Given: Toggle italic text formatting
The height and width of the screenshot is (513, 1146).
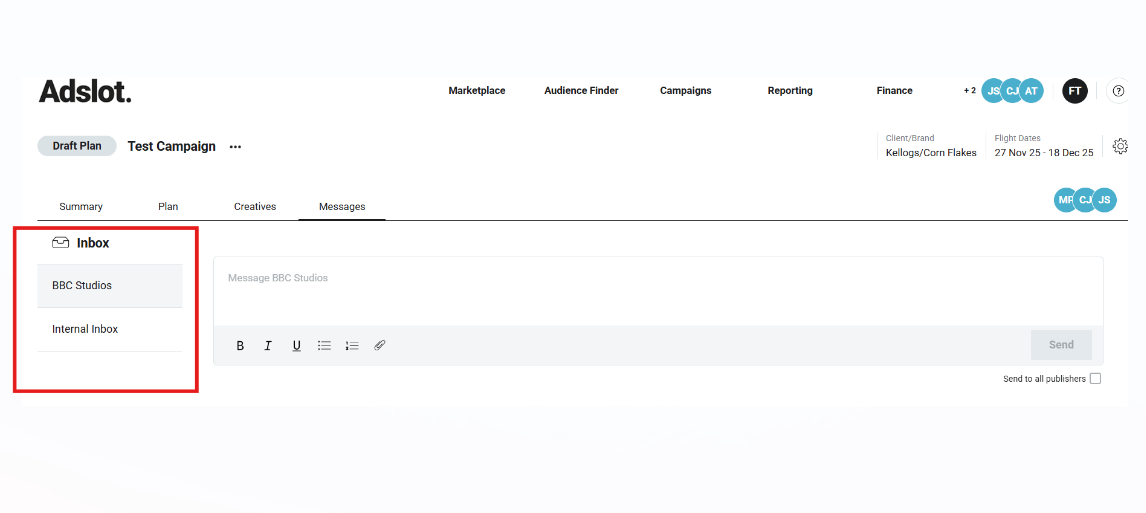Looking at the screenshot, I should (268, 346).
